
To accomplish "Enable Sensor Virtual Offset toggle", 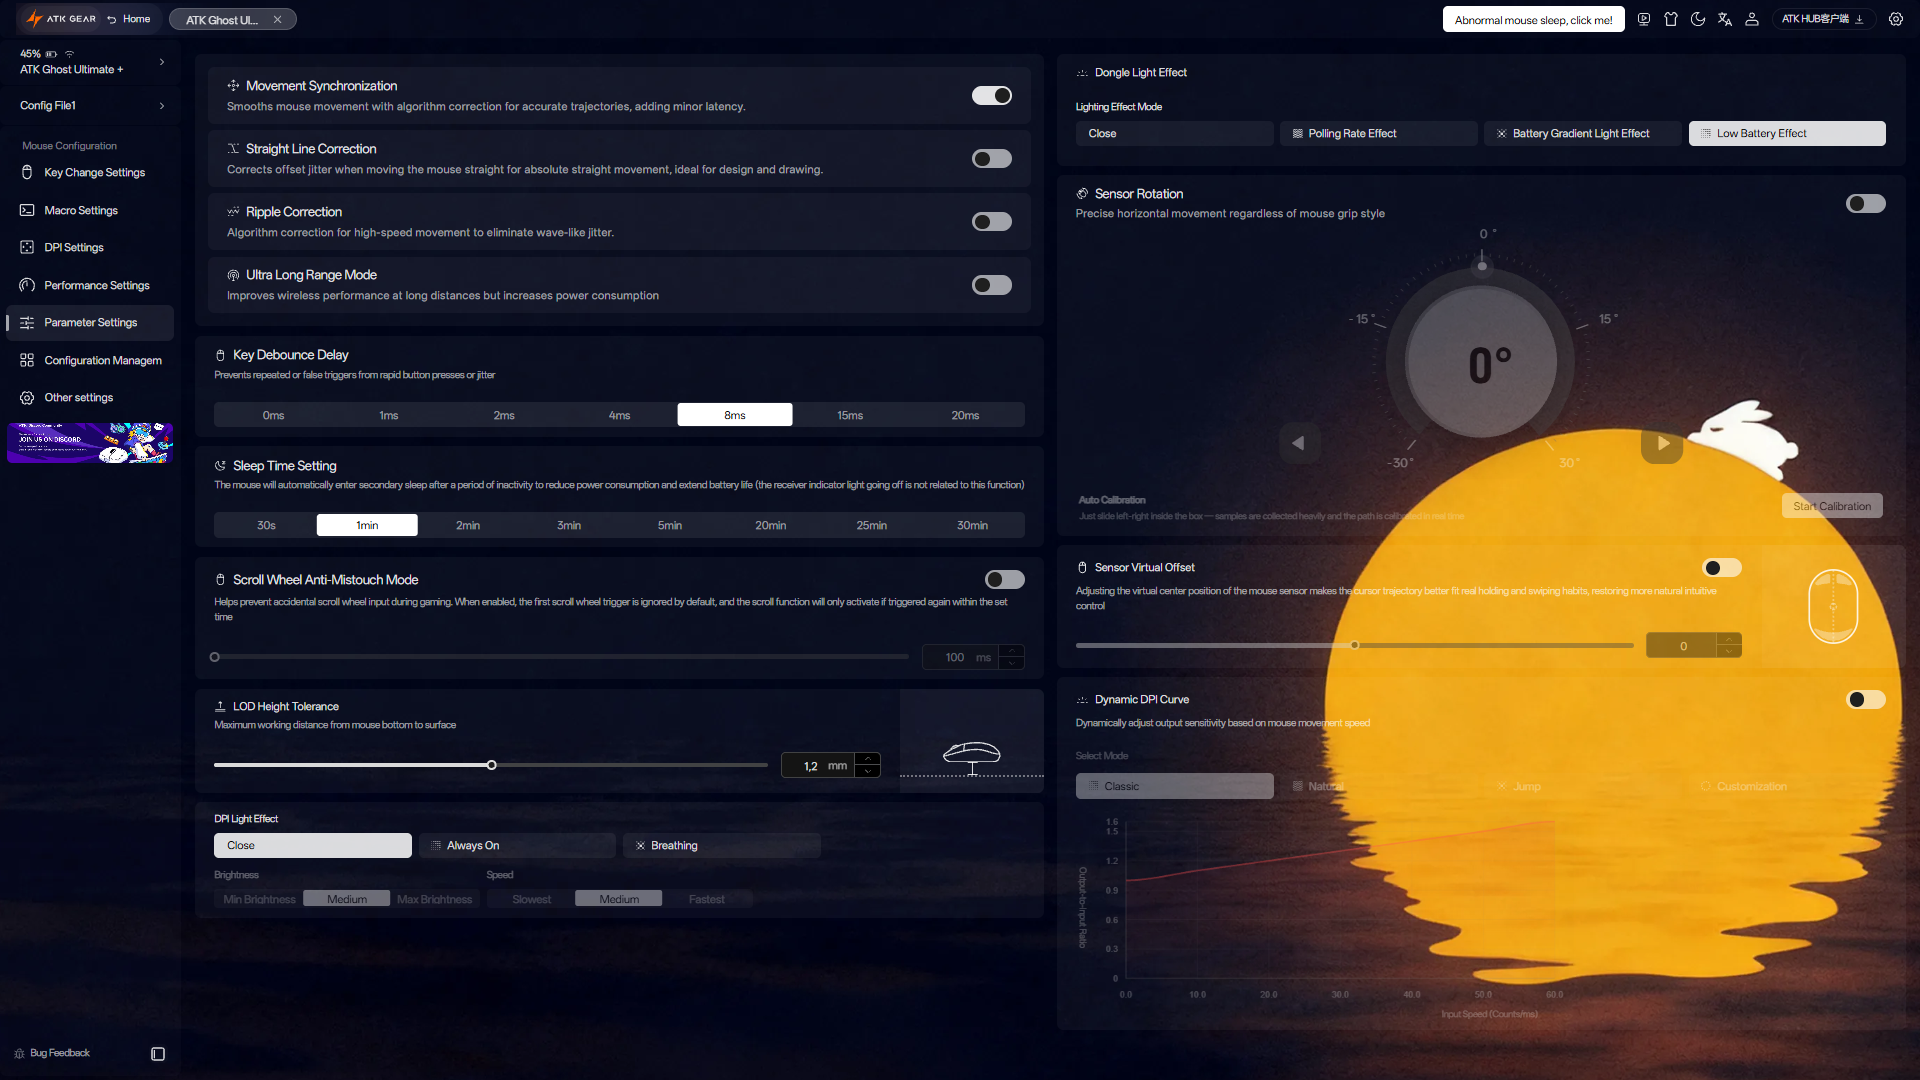I will [1722, 568].
